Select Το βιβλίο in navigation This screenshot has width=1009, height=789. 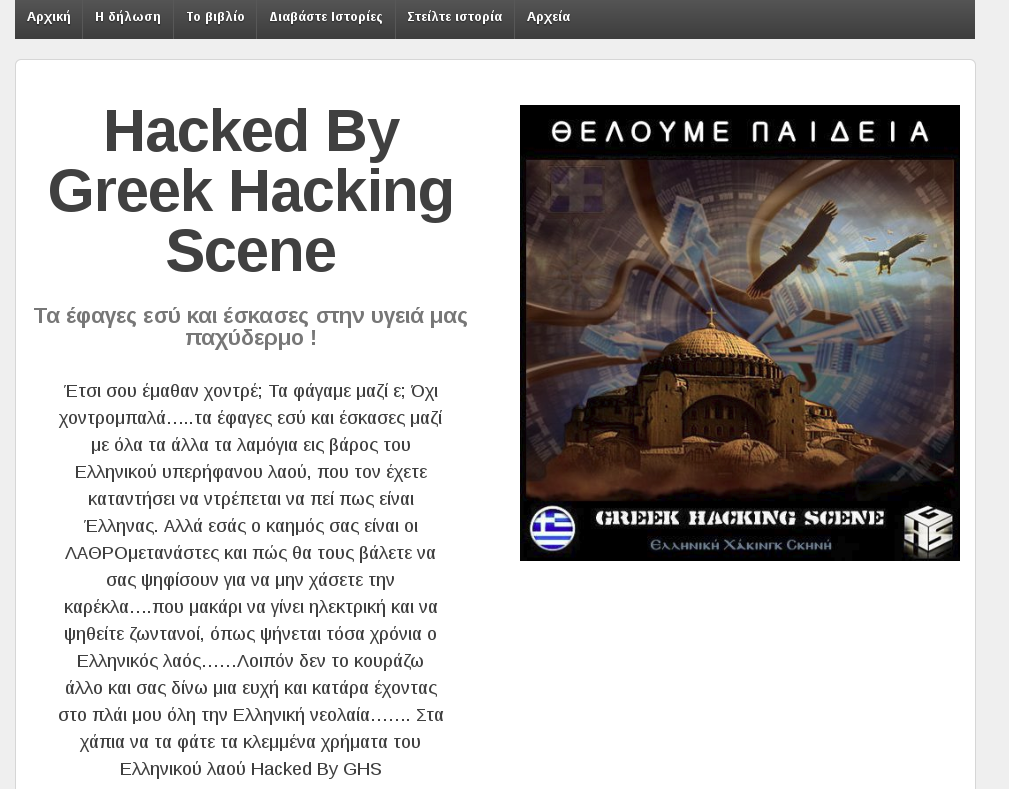pyautogui.click(x=216, y=17)
